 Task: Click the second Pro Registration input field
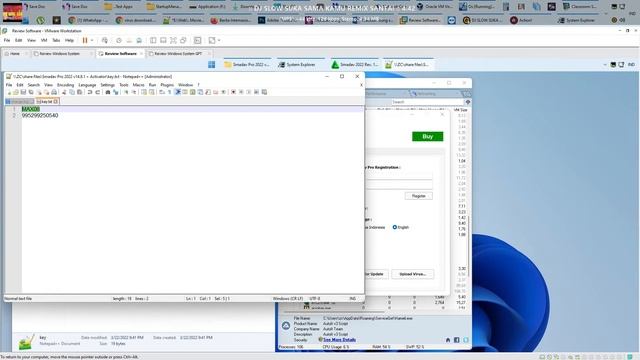[399, 185]
